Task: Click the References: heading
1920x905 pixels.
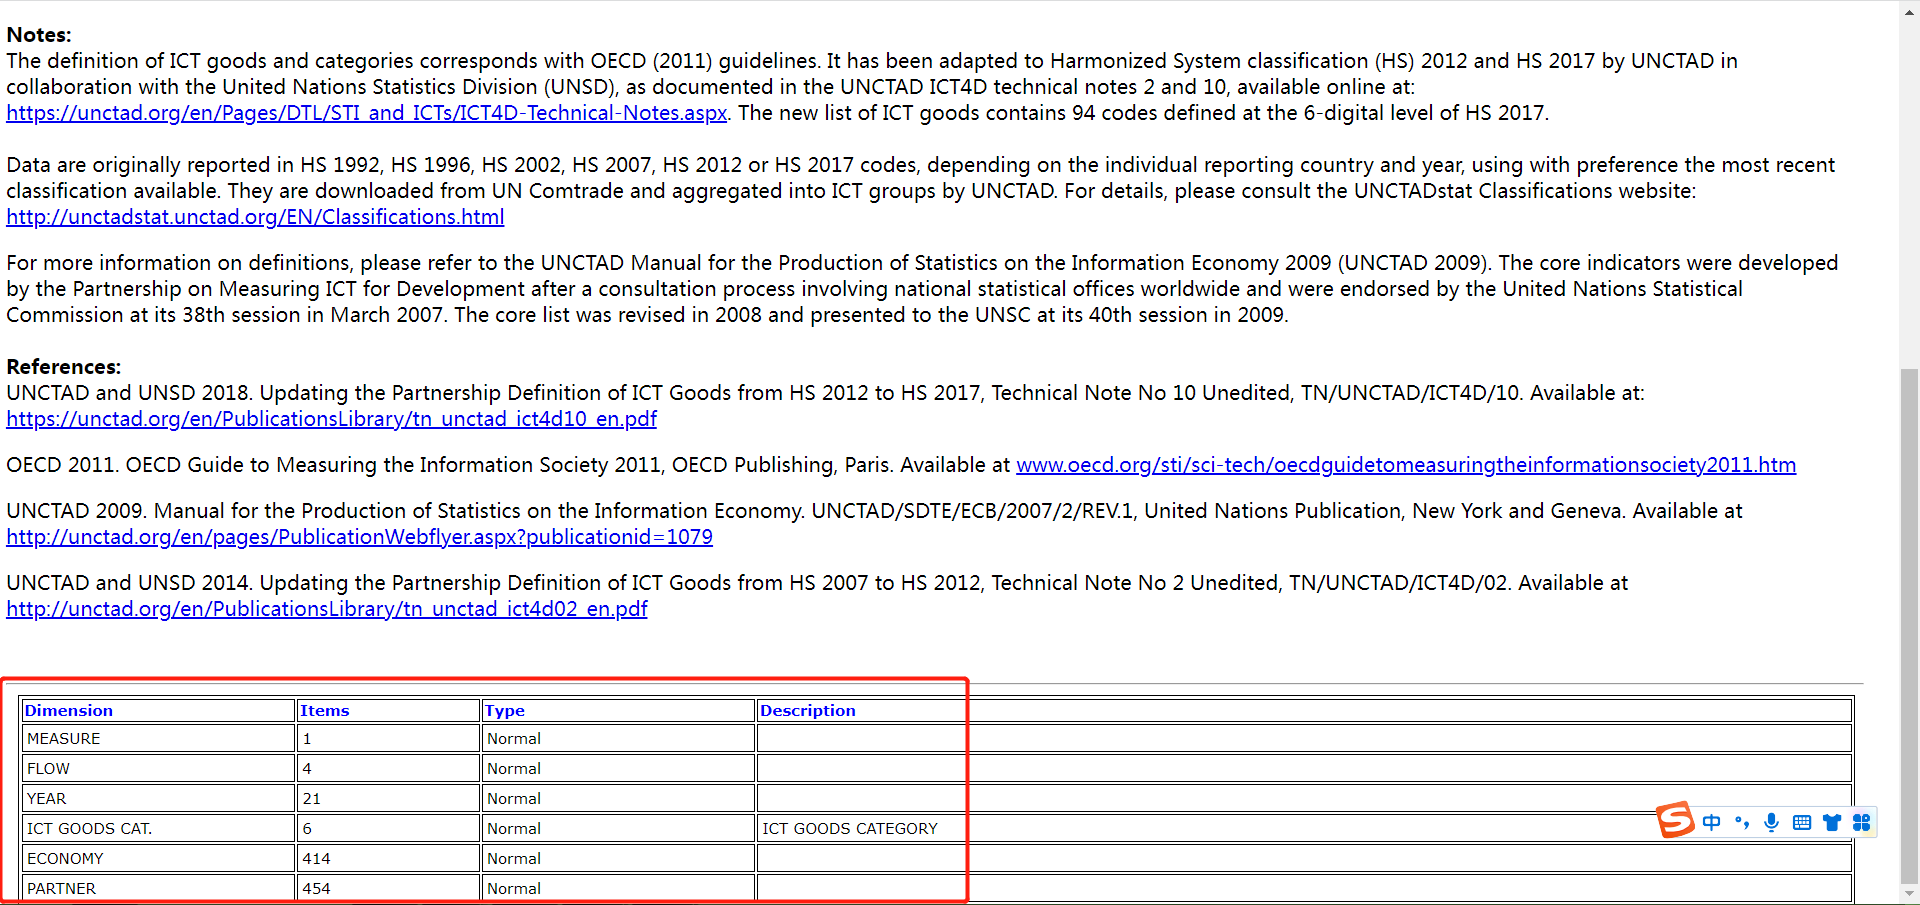Action: [x=64, y=367]
